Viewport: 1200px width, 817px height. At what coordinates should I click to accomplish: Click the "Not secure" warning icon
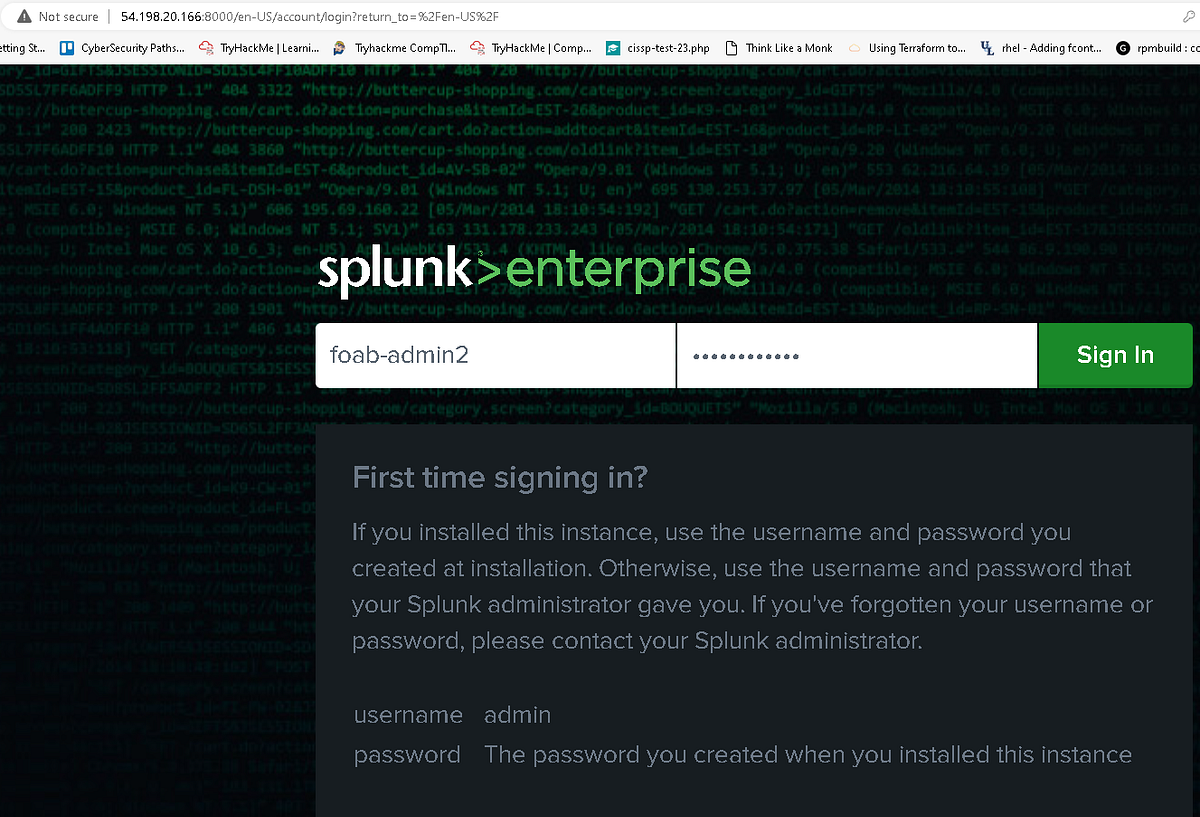pyautogui.click(x=22, y=16)
